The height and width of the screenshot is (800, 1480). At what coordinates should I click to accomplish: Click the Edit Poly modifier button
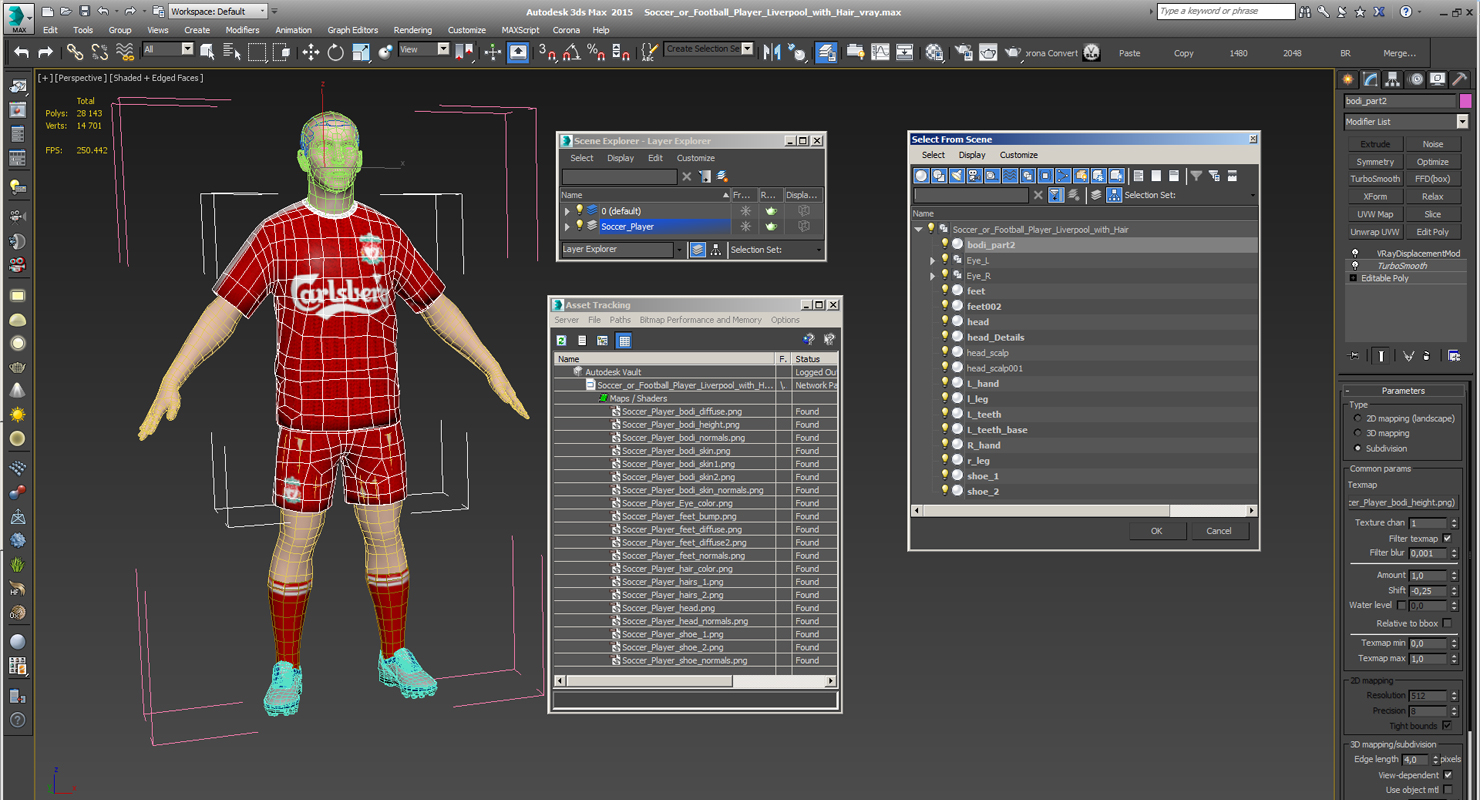pos(1433,232)
